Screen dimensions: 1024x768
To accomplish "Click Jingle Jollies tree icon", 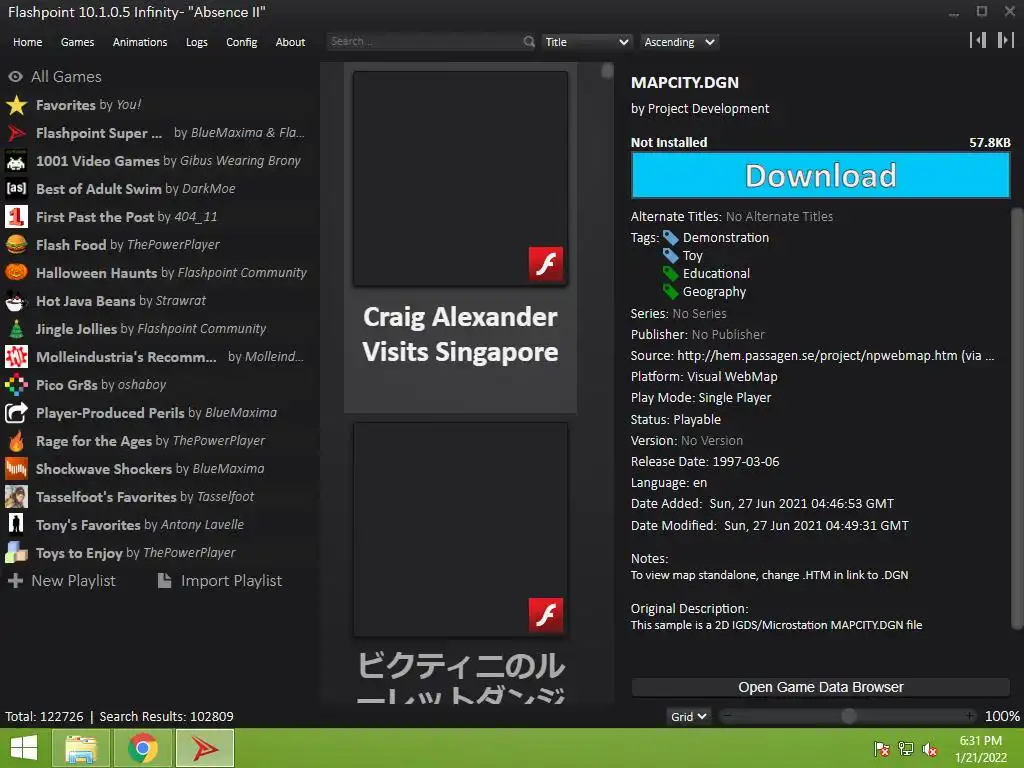I will [16, 329].
